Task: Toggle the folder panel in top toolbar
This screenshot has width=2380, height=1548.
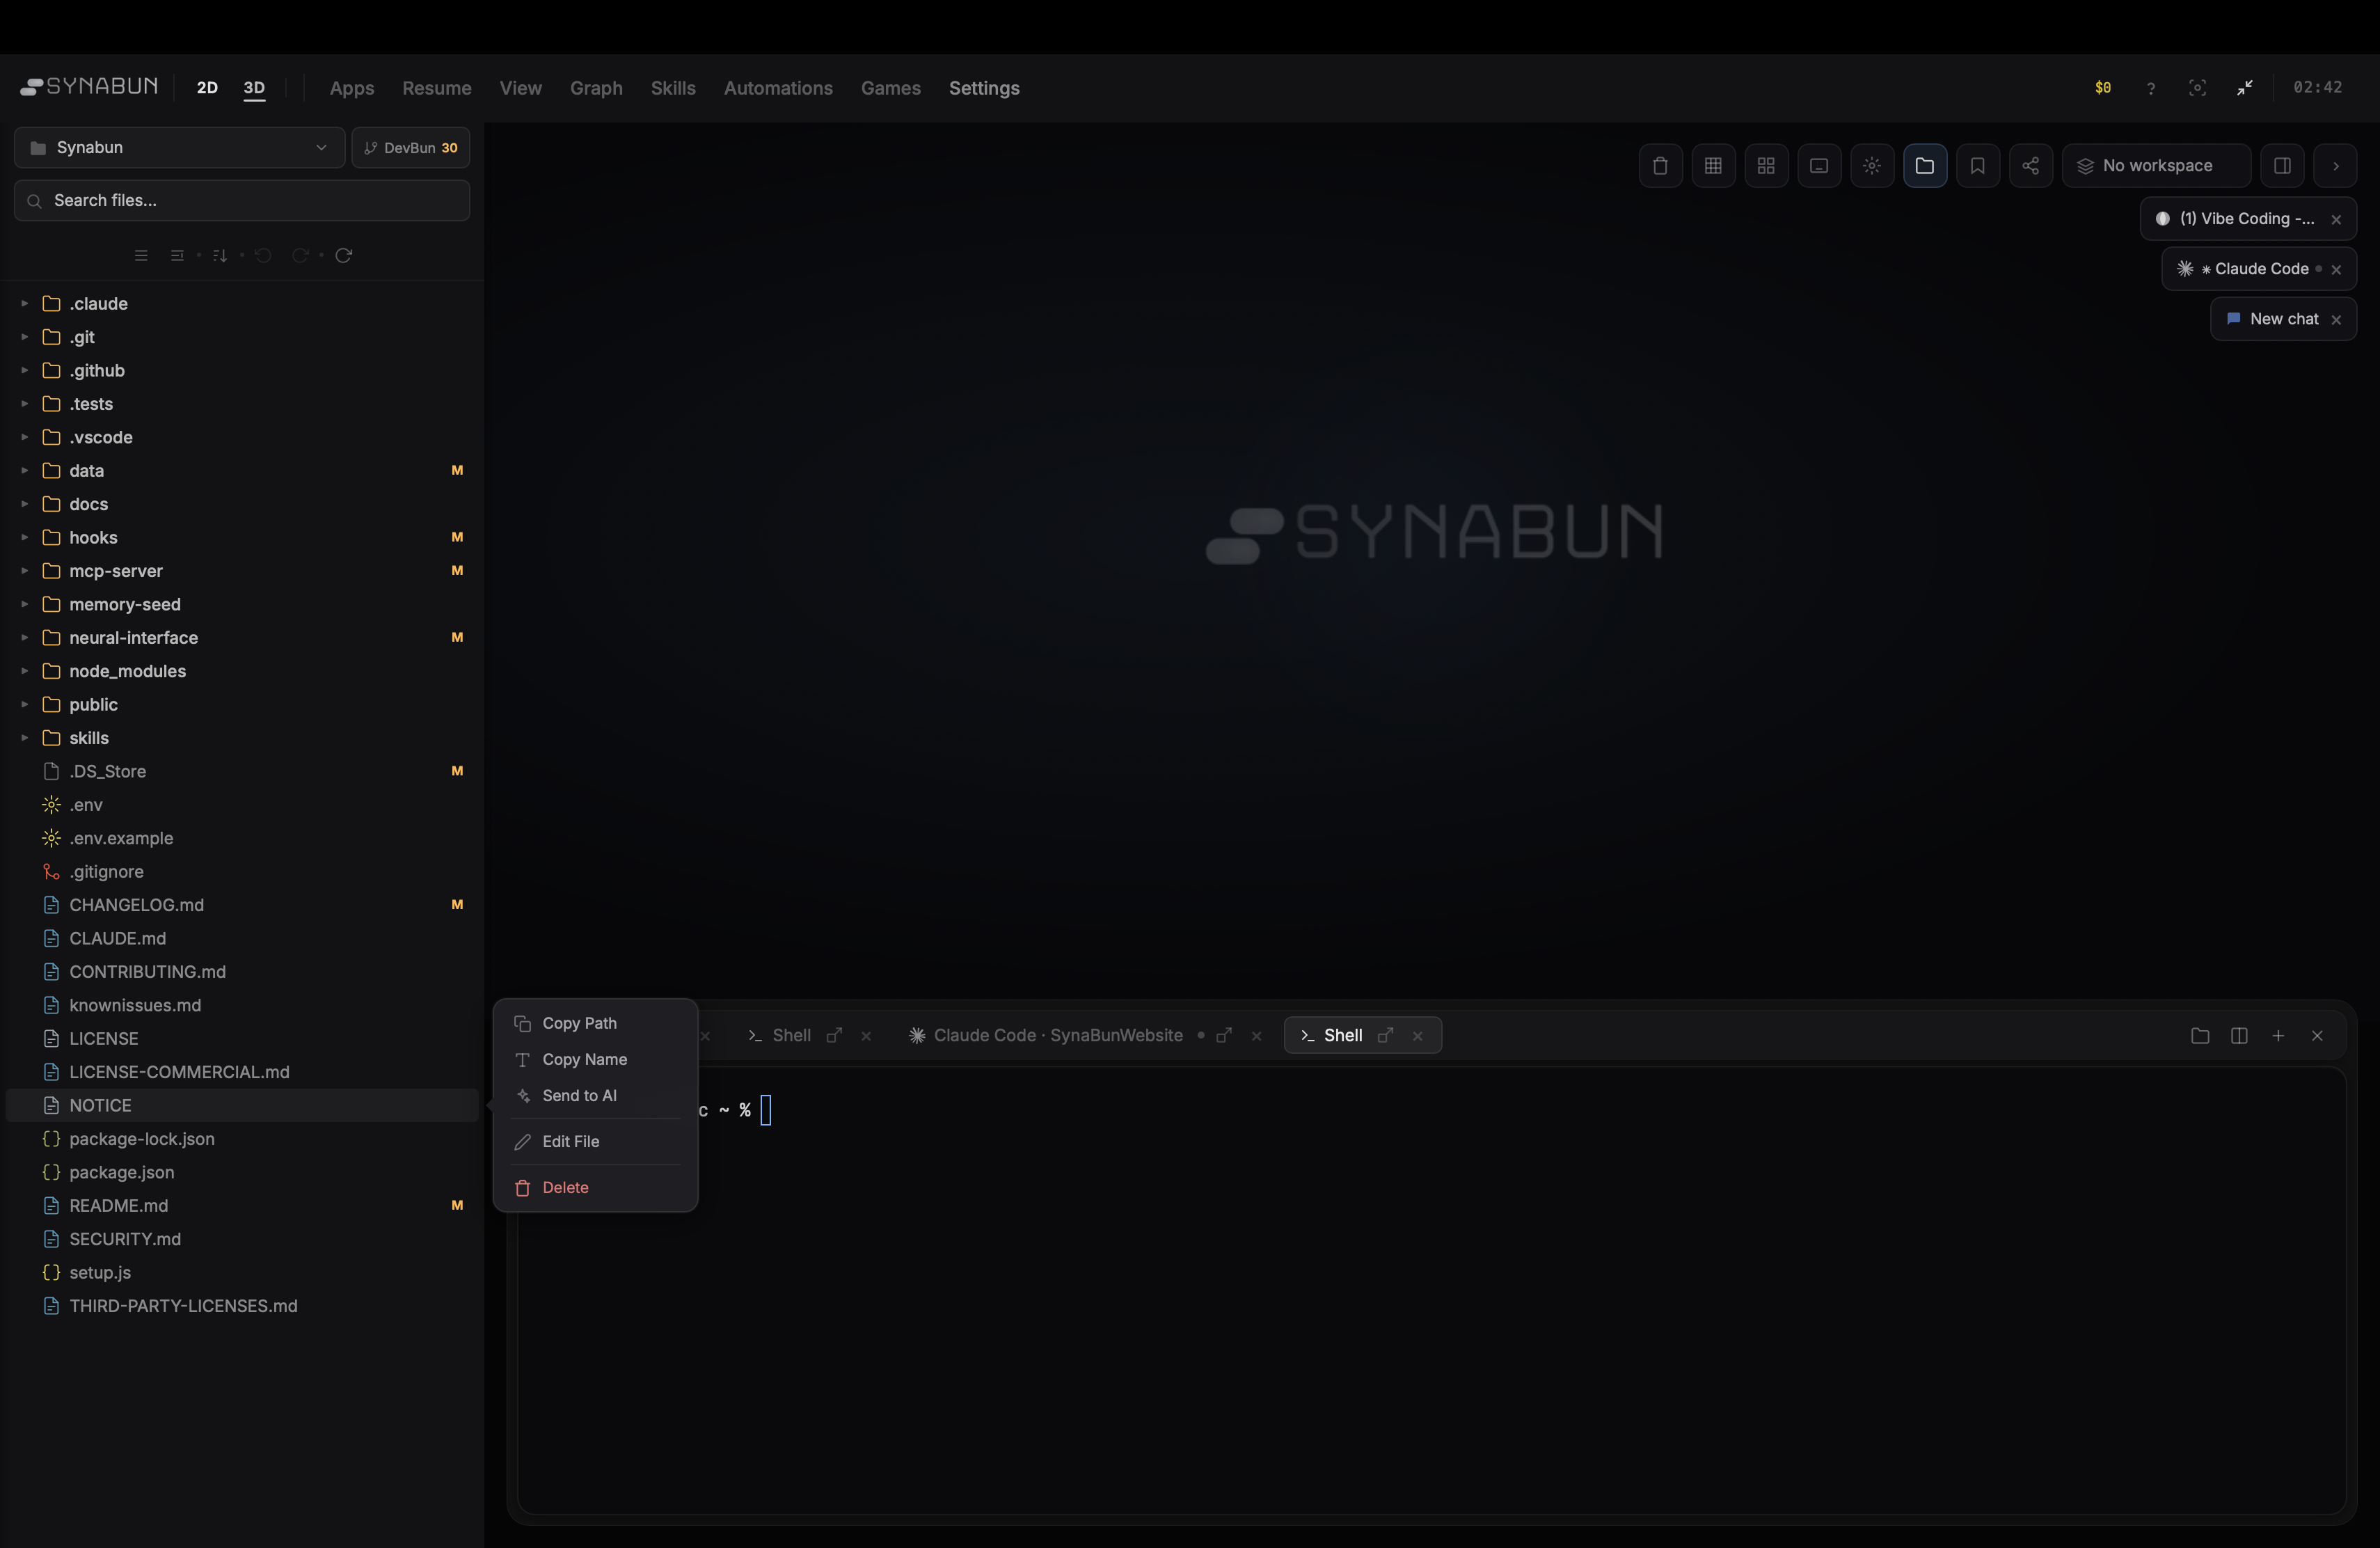Action: click(x=1925, y=165)
